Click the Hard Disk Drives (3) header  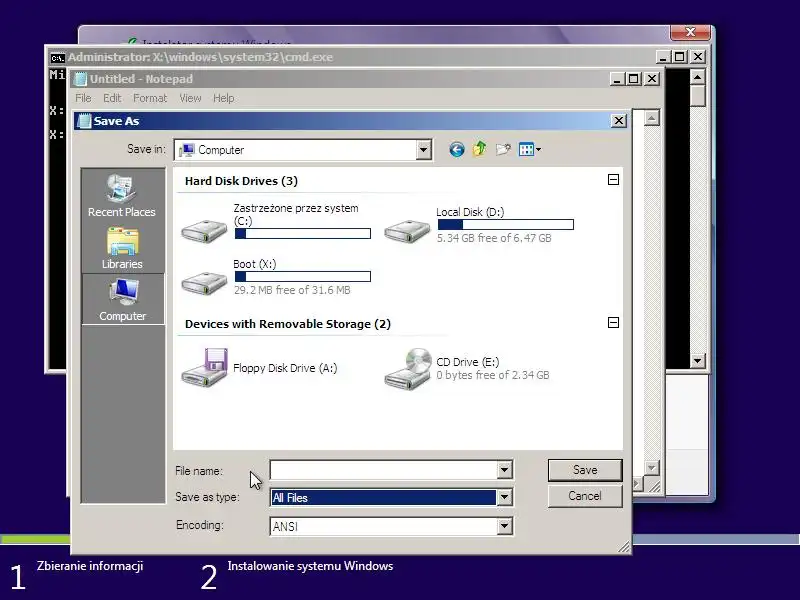point(241,181)
